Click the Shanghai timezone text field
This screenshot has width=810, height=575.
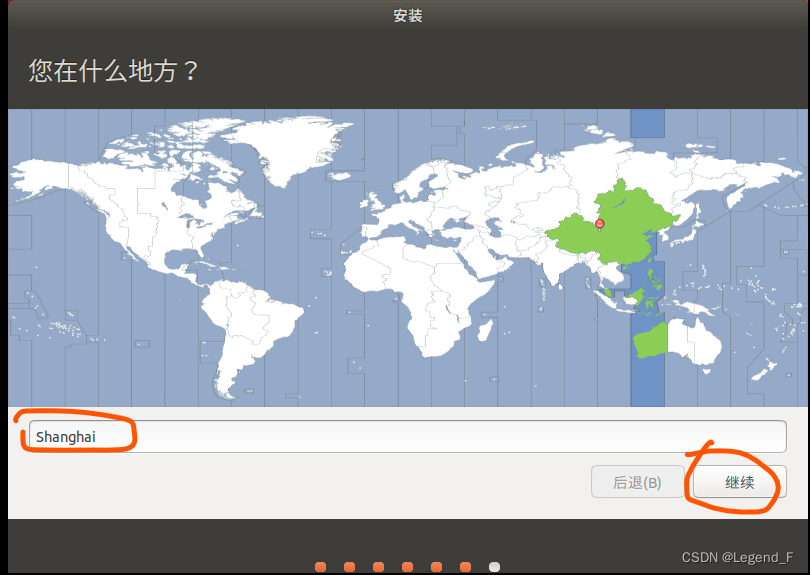pos(408,437)
